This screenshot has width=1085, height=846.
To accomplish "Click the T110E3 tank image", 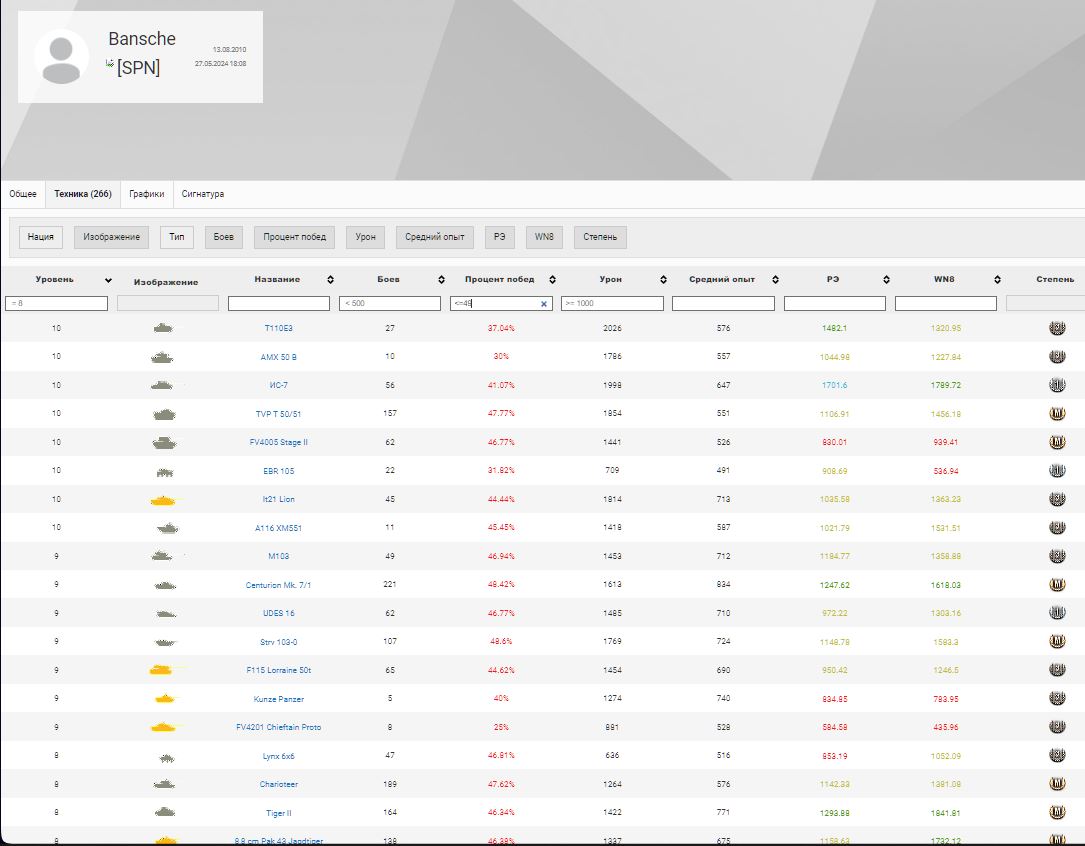I will [x=163, y=328].
